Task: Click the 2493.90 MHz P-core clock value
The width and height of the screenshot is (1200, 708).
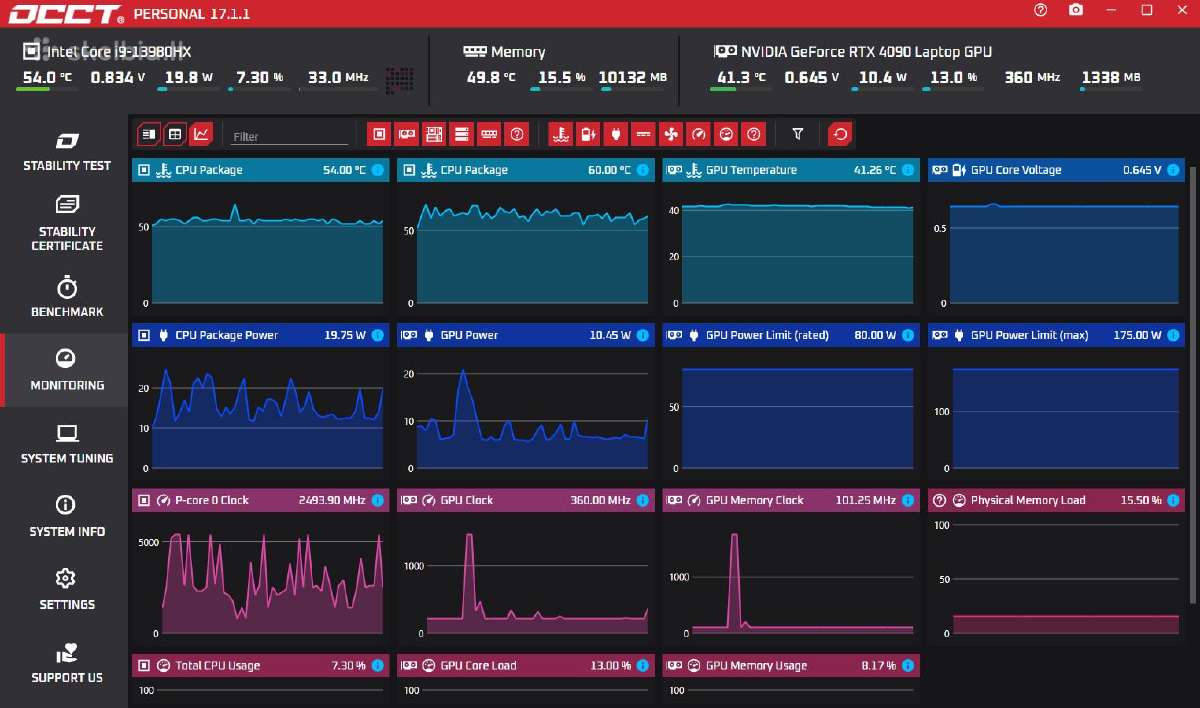Action: pos(332,500)
